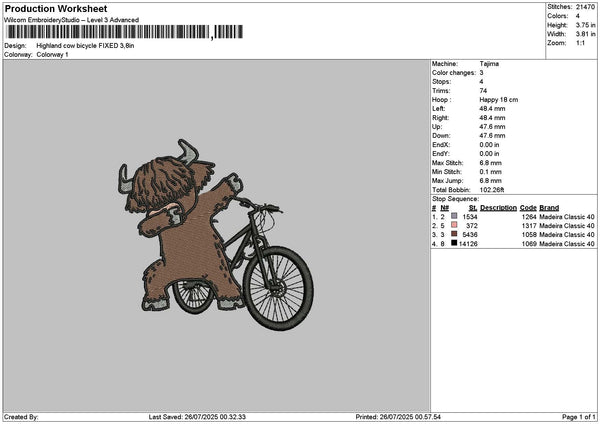Click the barcode under the worksheet title
Screen dimensions: 600x424
(x=122, y=32)
